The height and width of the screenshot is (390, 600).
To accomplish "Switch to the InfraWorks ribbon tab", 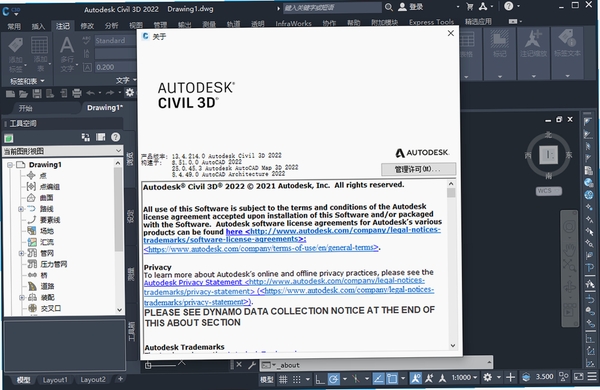I will click(293, 24).
